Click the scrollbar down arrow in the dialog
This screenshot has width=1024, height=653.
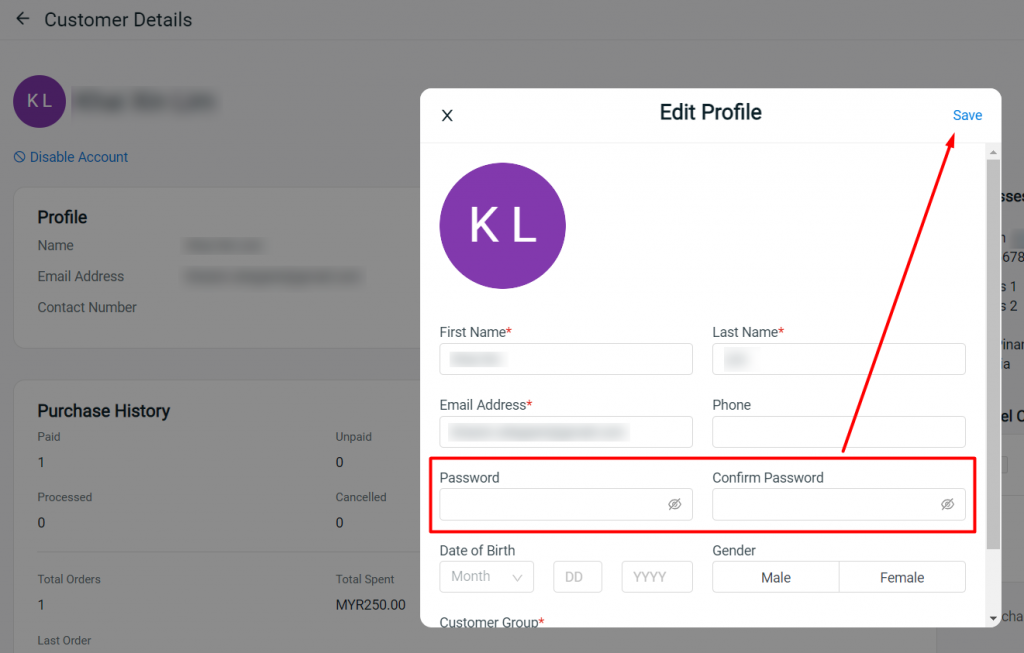993,618
